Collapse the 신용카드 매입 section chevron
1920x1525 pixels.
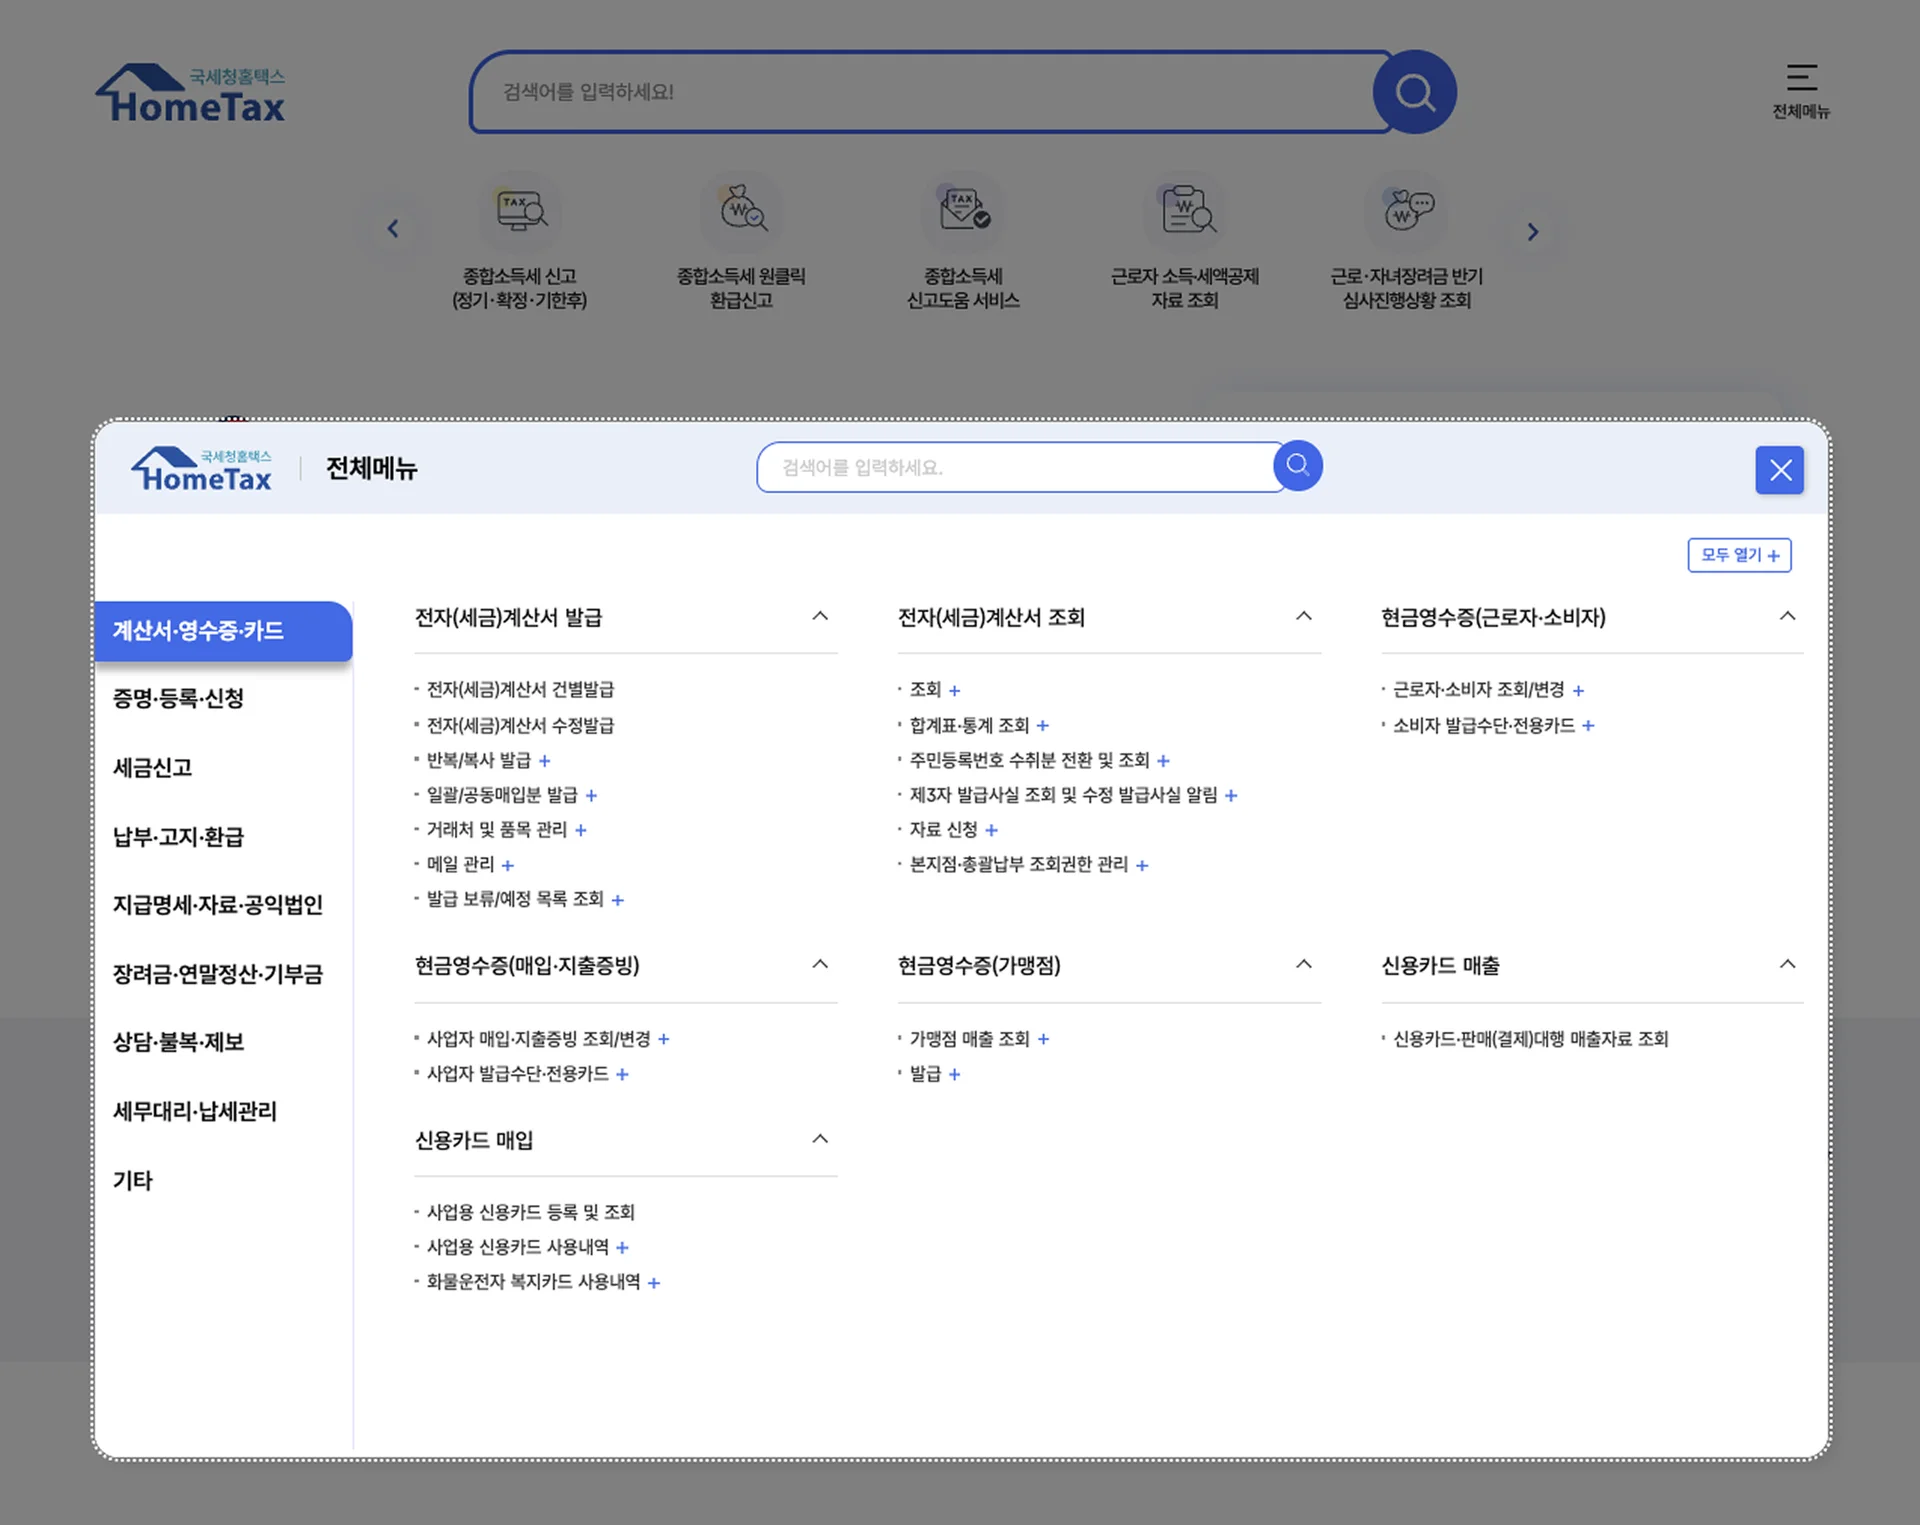(x=820, y=1139)
